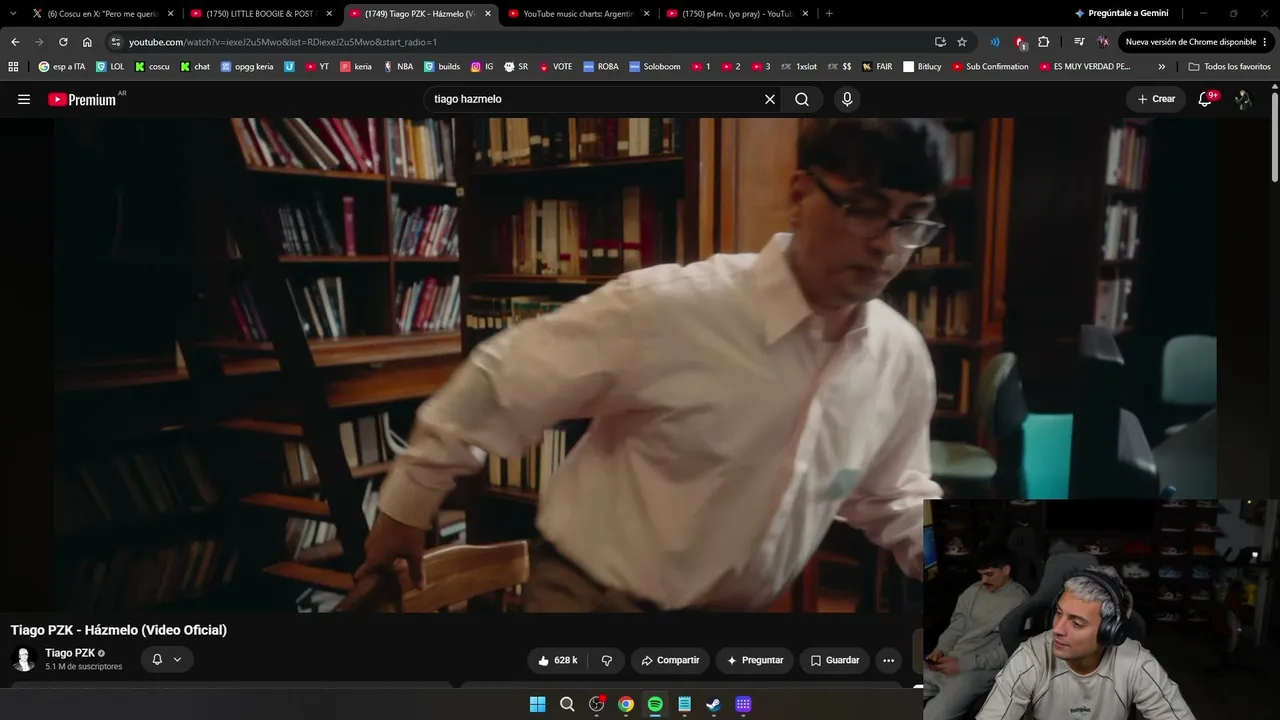This screenshot has height=720, width=1280.
Task: Open Tiago PZK channel avatar
Action: (x=24, y=659)
